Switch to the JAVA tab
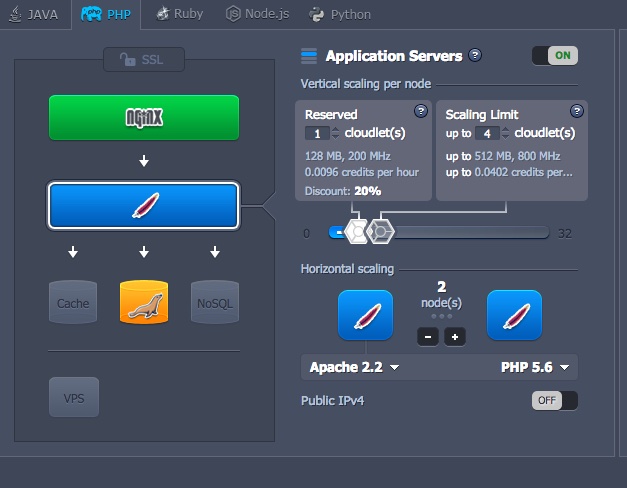Image resolution: width=627 pixels, height=488 pixels. [x=34, y=14]
